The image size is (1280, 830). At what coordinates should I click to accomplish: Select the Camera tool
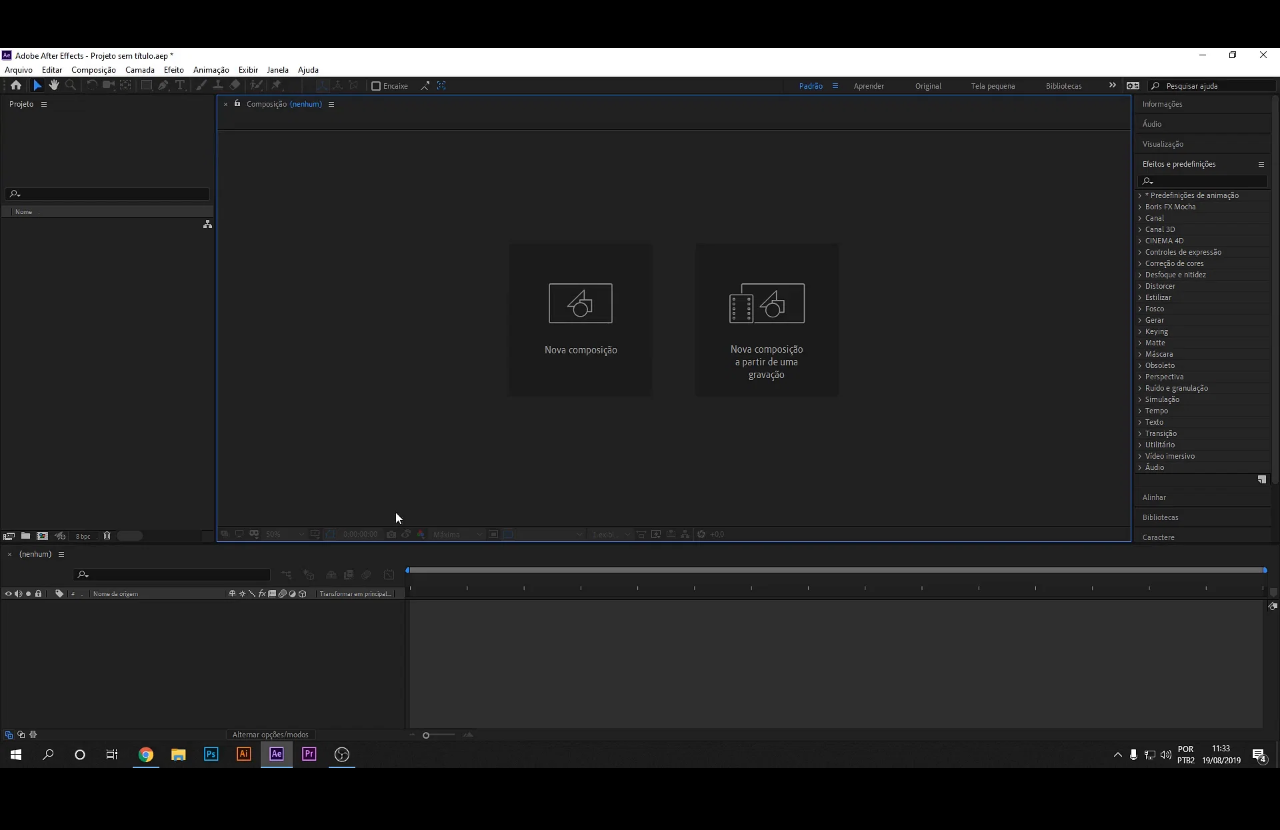pos(108,85)
